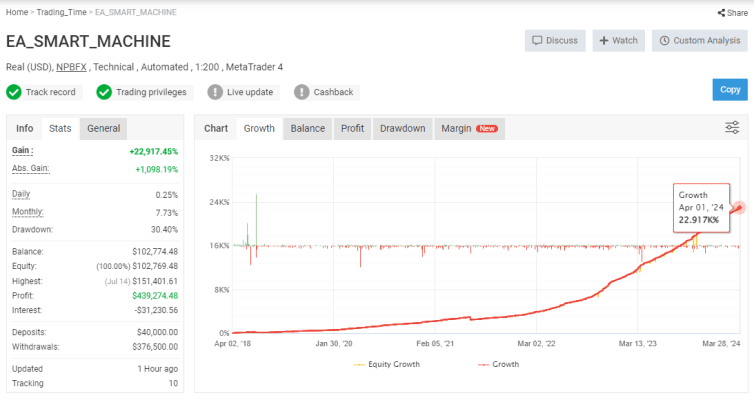Click the red growth marker on chart
Screen dimensions: 754x400
point(739,208)
